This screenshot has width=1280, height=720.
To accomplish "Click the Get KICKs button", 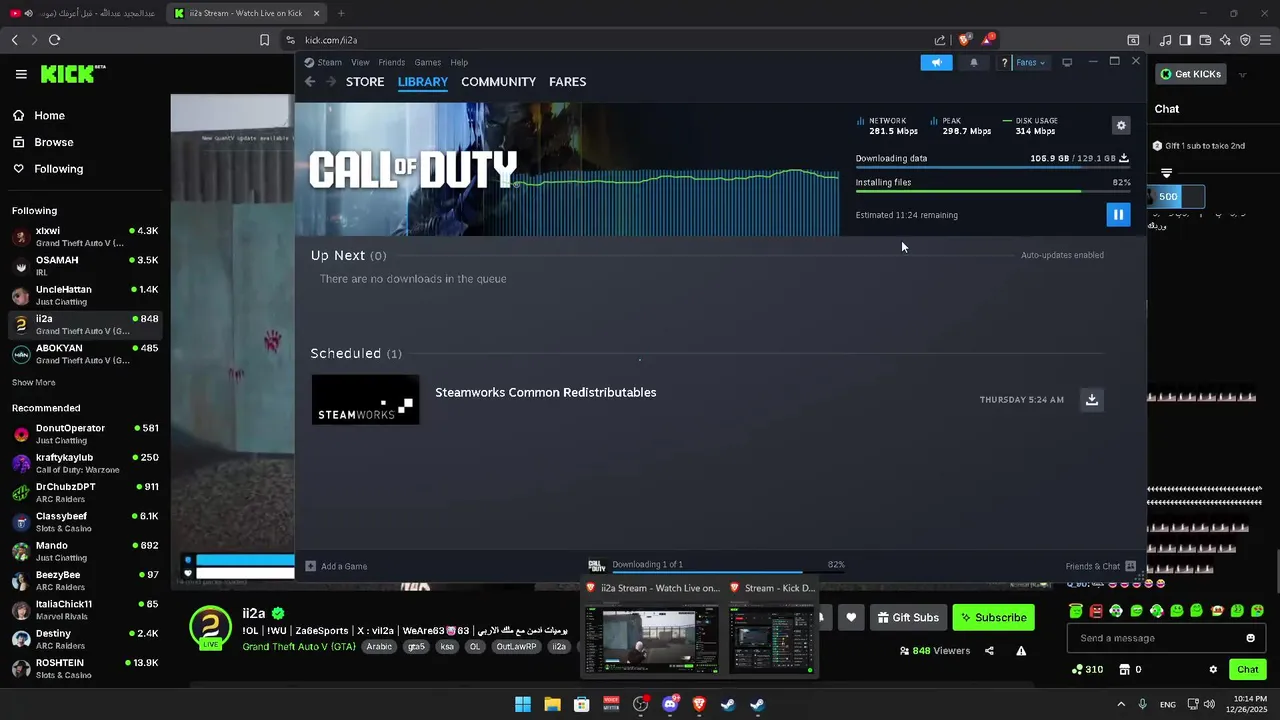I will tap(1191, 74).
